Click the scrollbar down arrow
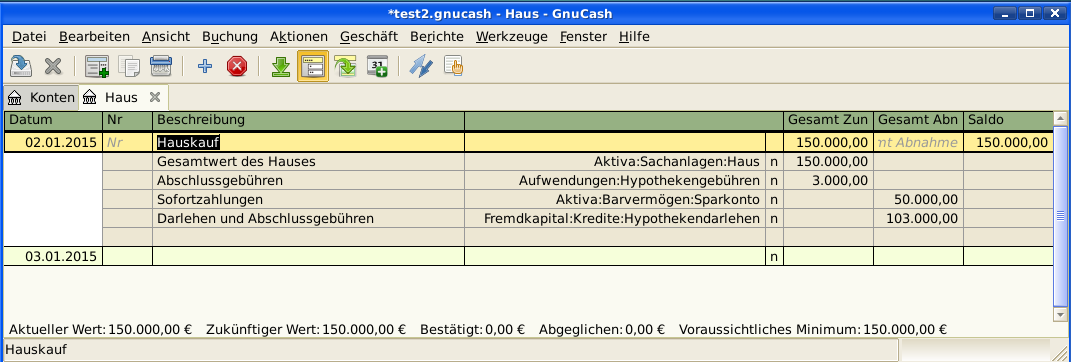The height and width of the screenshot is (362, 1071). (1060, 314)
